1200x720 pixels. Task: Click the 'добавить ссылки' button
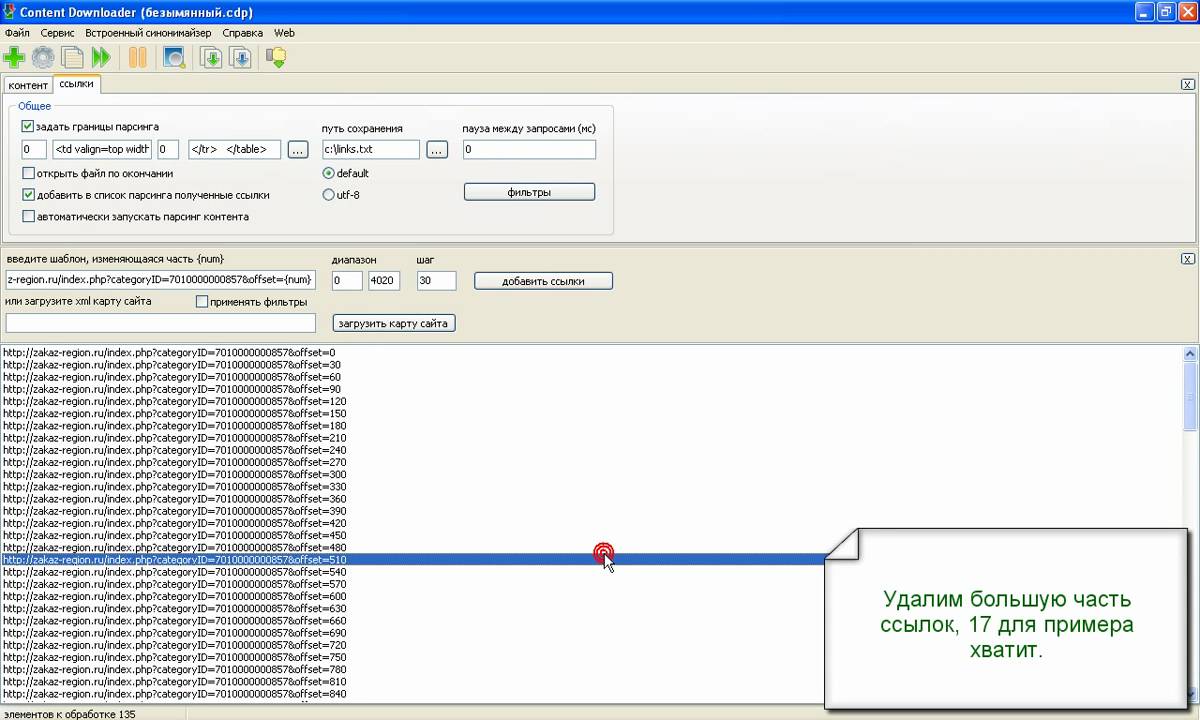pos(543,281)
